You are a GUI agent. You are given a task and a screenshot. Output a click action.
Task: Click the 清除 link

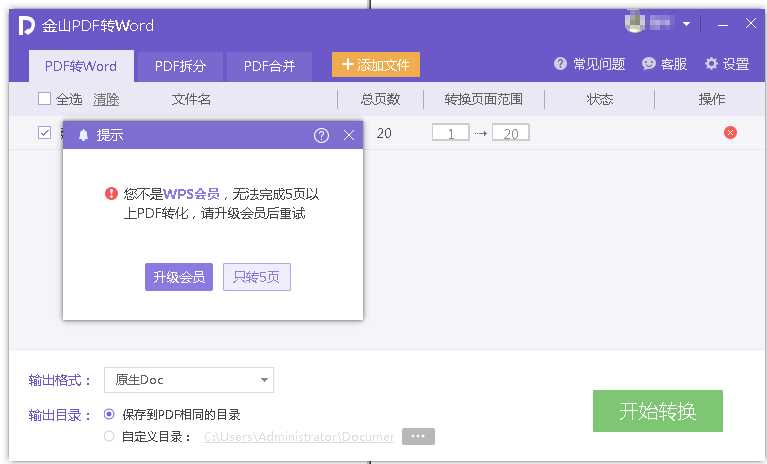point(106,99)
